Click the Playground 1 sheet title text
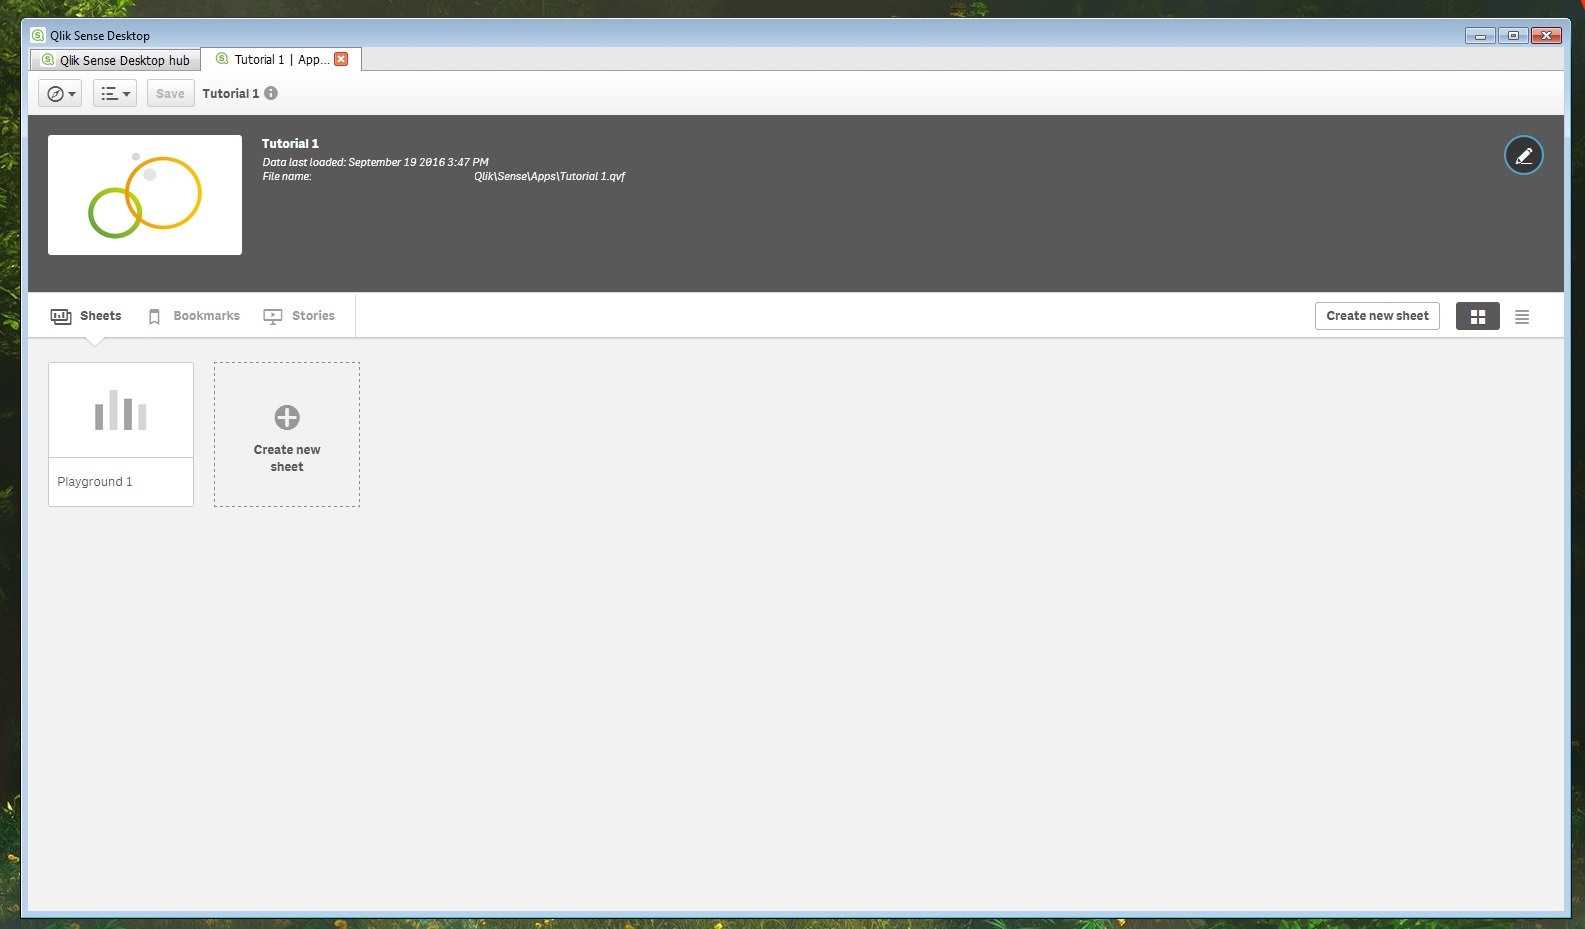This screenshot has height=929, width=1585. [95, 482]
